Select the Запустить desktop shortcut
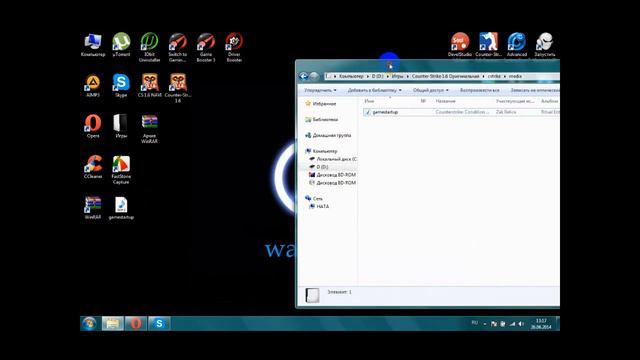The height and width of the screenshot is (360, 640). (x=545, y=45)
